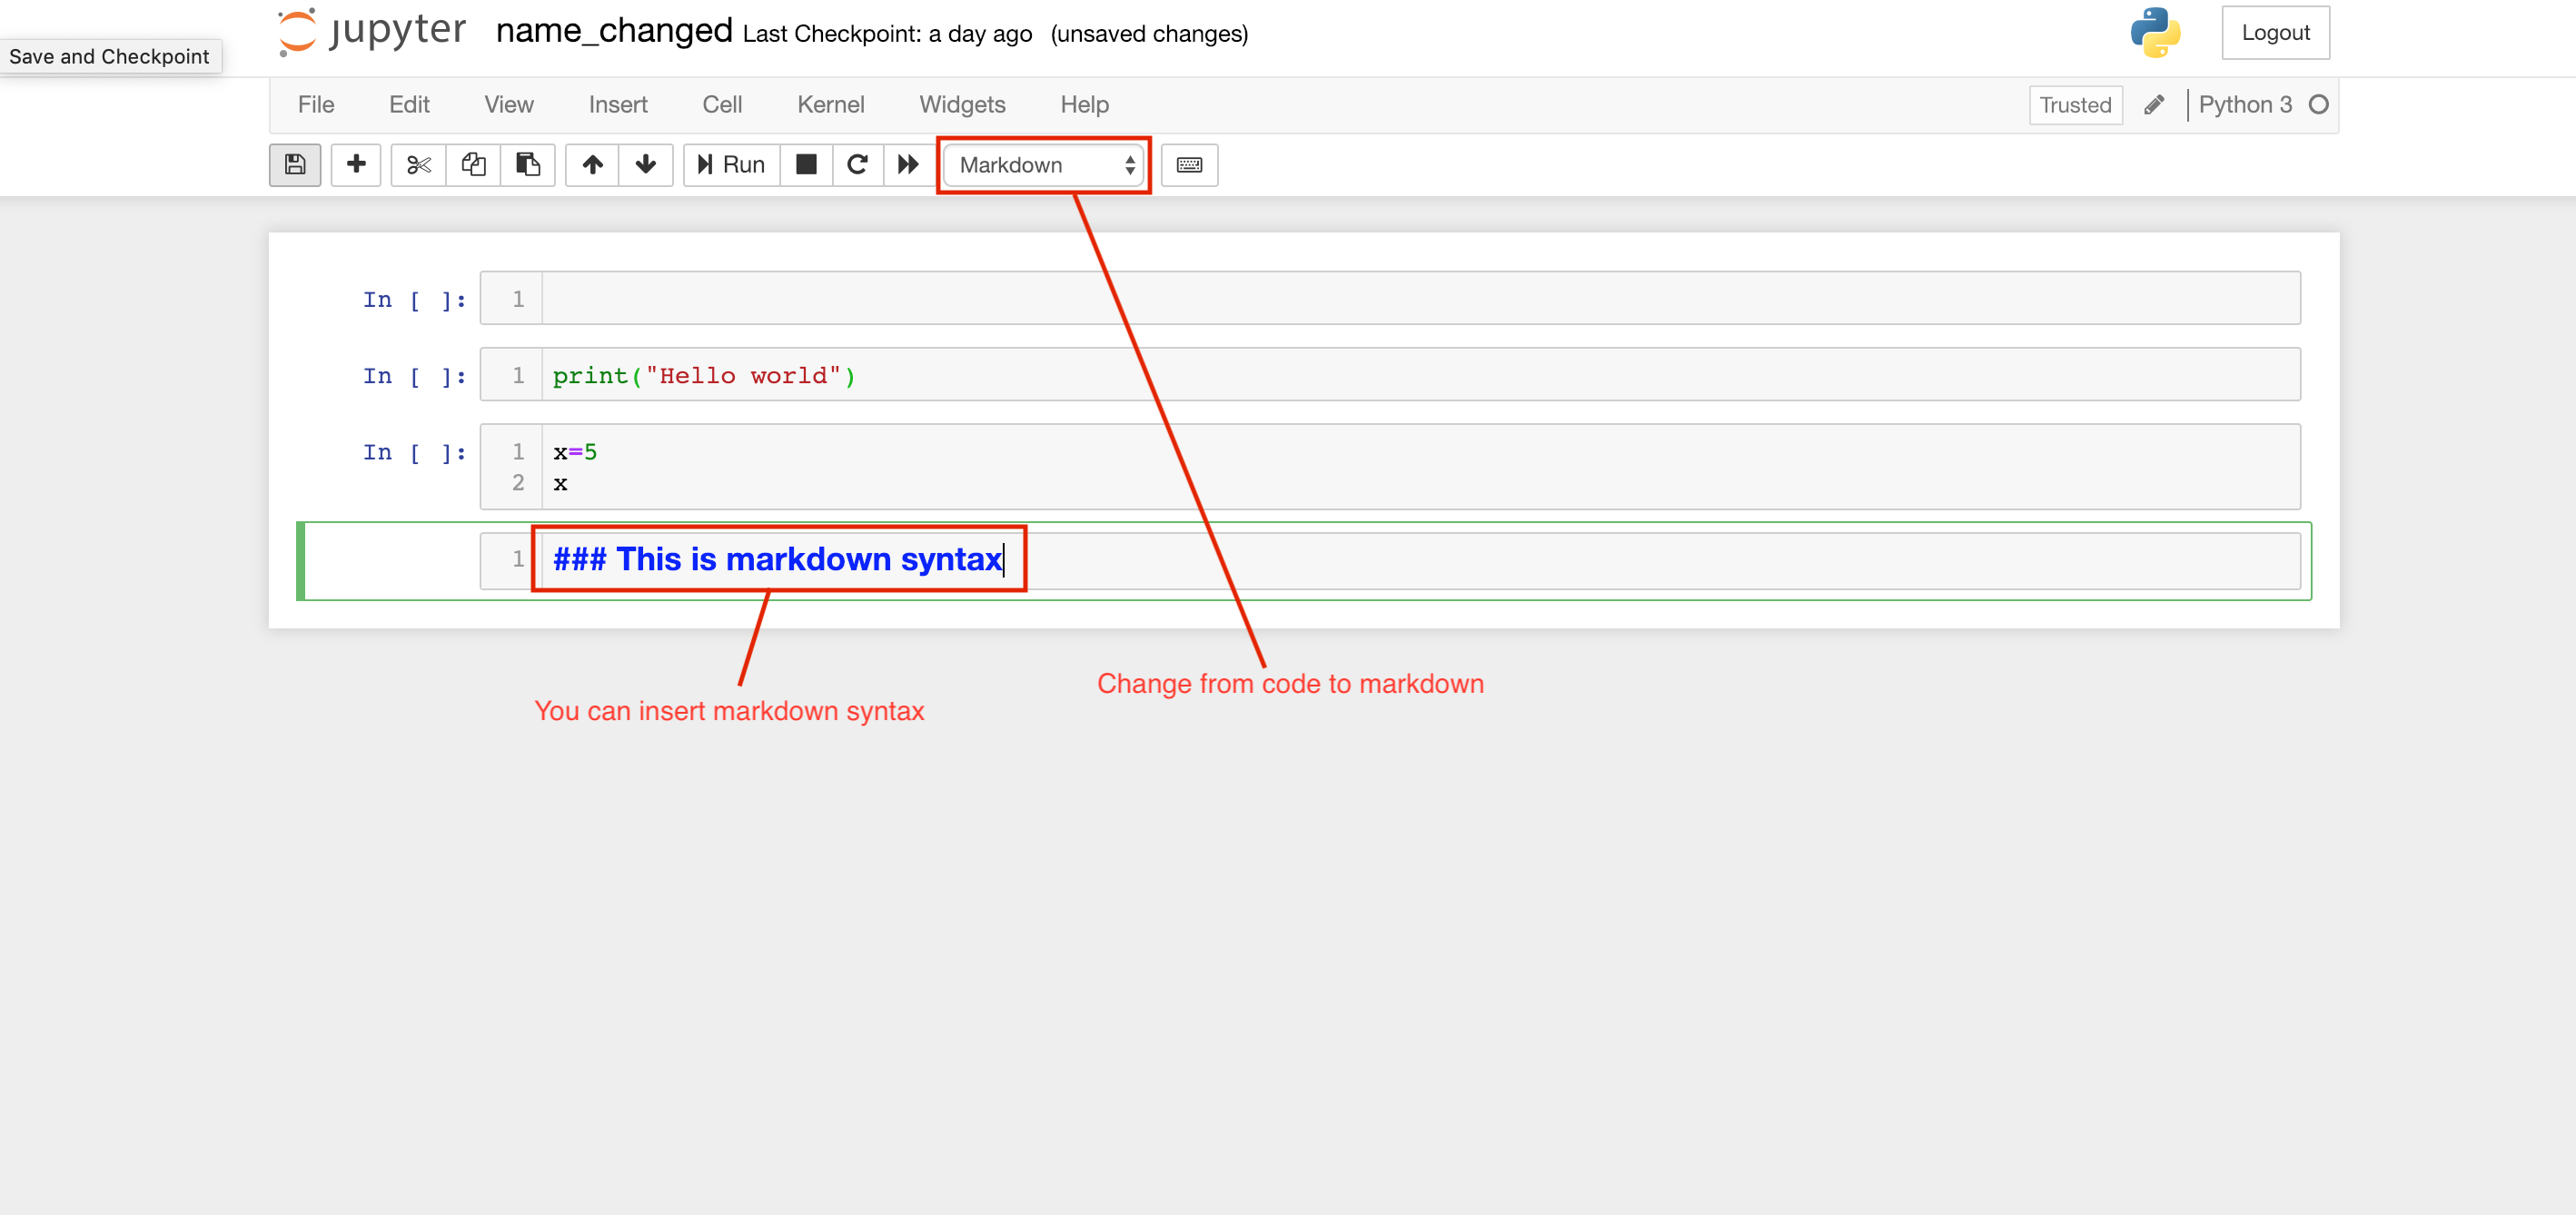2576x1215 pixels.
Task: Expand the Widgets menu
Action: tap(961, 104)
